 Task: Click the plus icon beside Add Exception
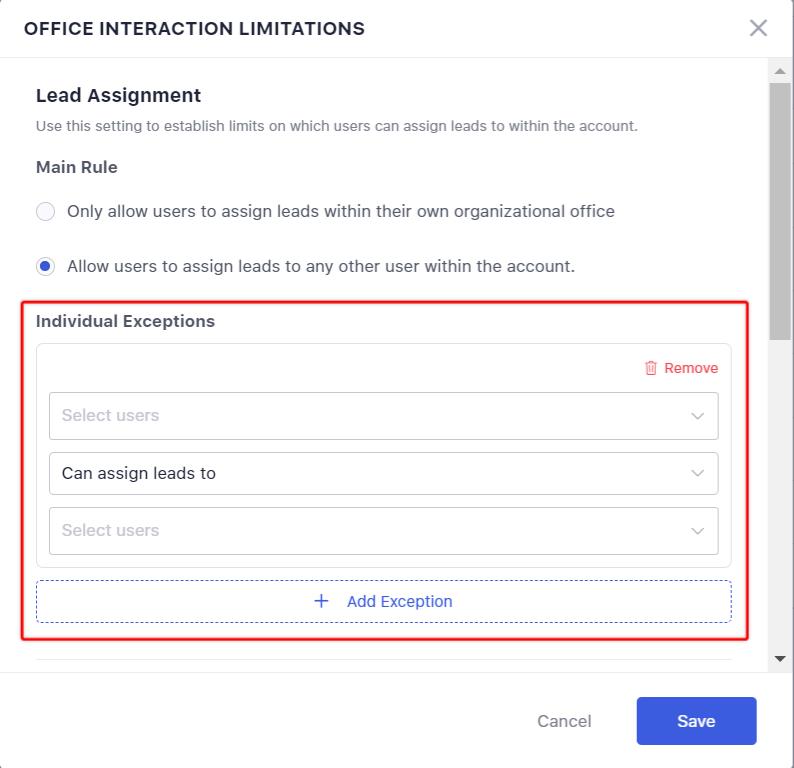click(x=321, y=601)
